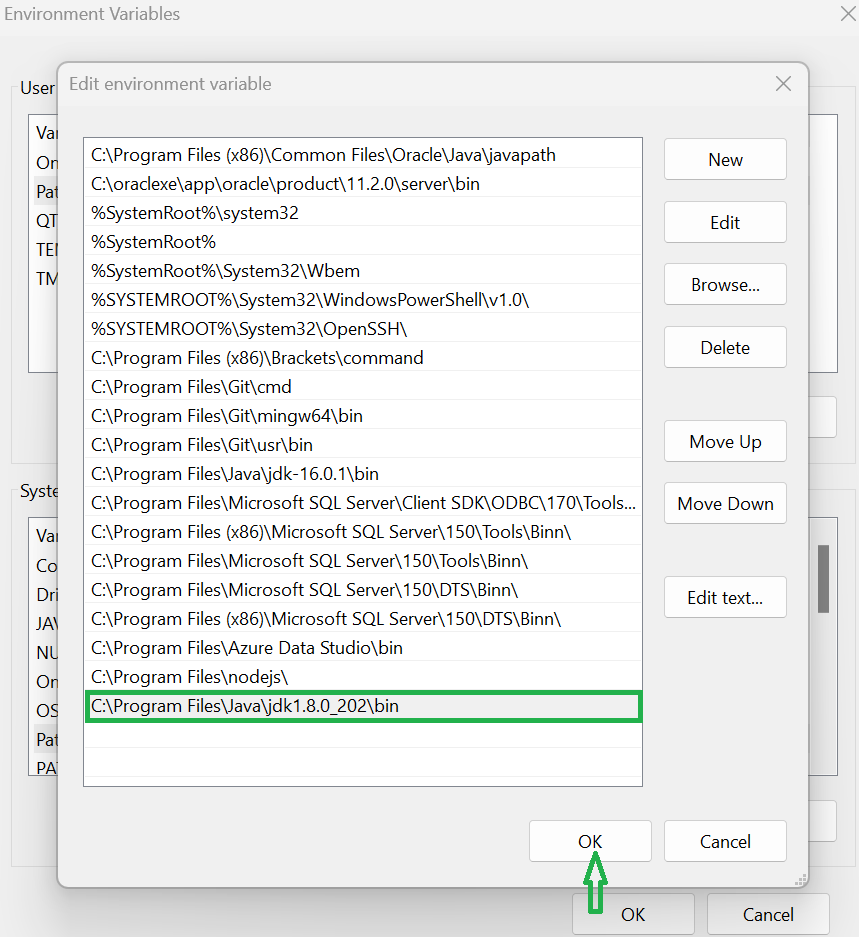Screen dimensions: 859x937
Task: Select the Git\cmd path entry
Action: (363, 387)
